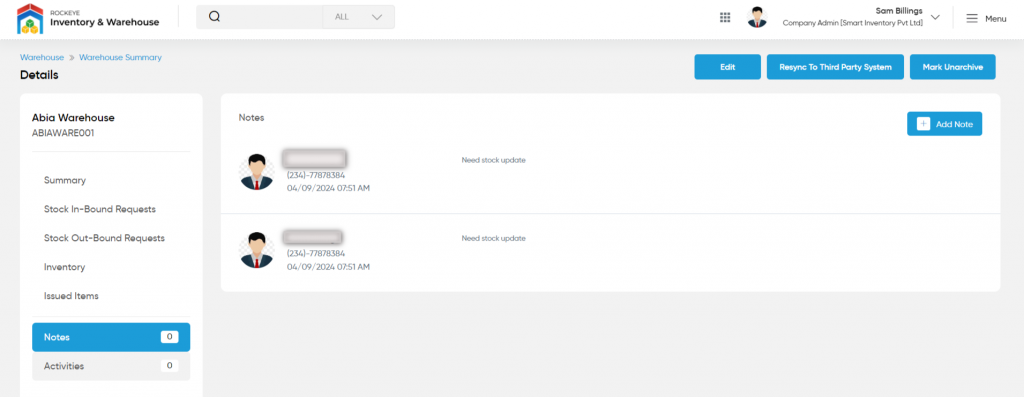
Task: Click Sam Billings profile avatar
Action: pos(757,18)
